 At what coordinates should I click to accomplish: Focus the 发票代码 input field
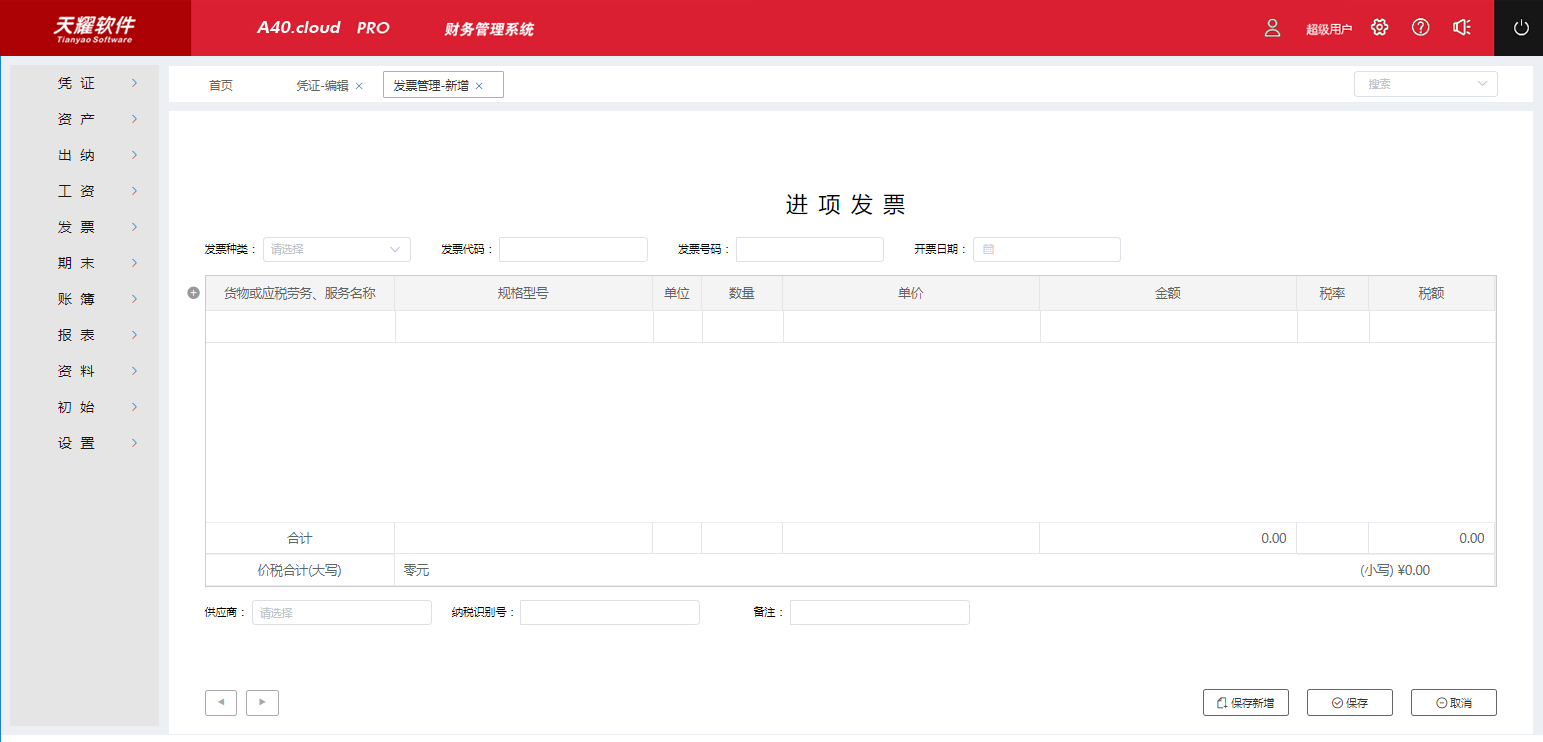(x=573, y=249)
